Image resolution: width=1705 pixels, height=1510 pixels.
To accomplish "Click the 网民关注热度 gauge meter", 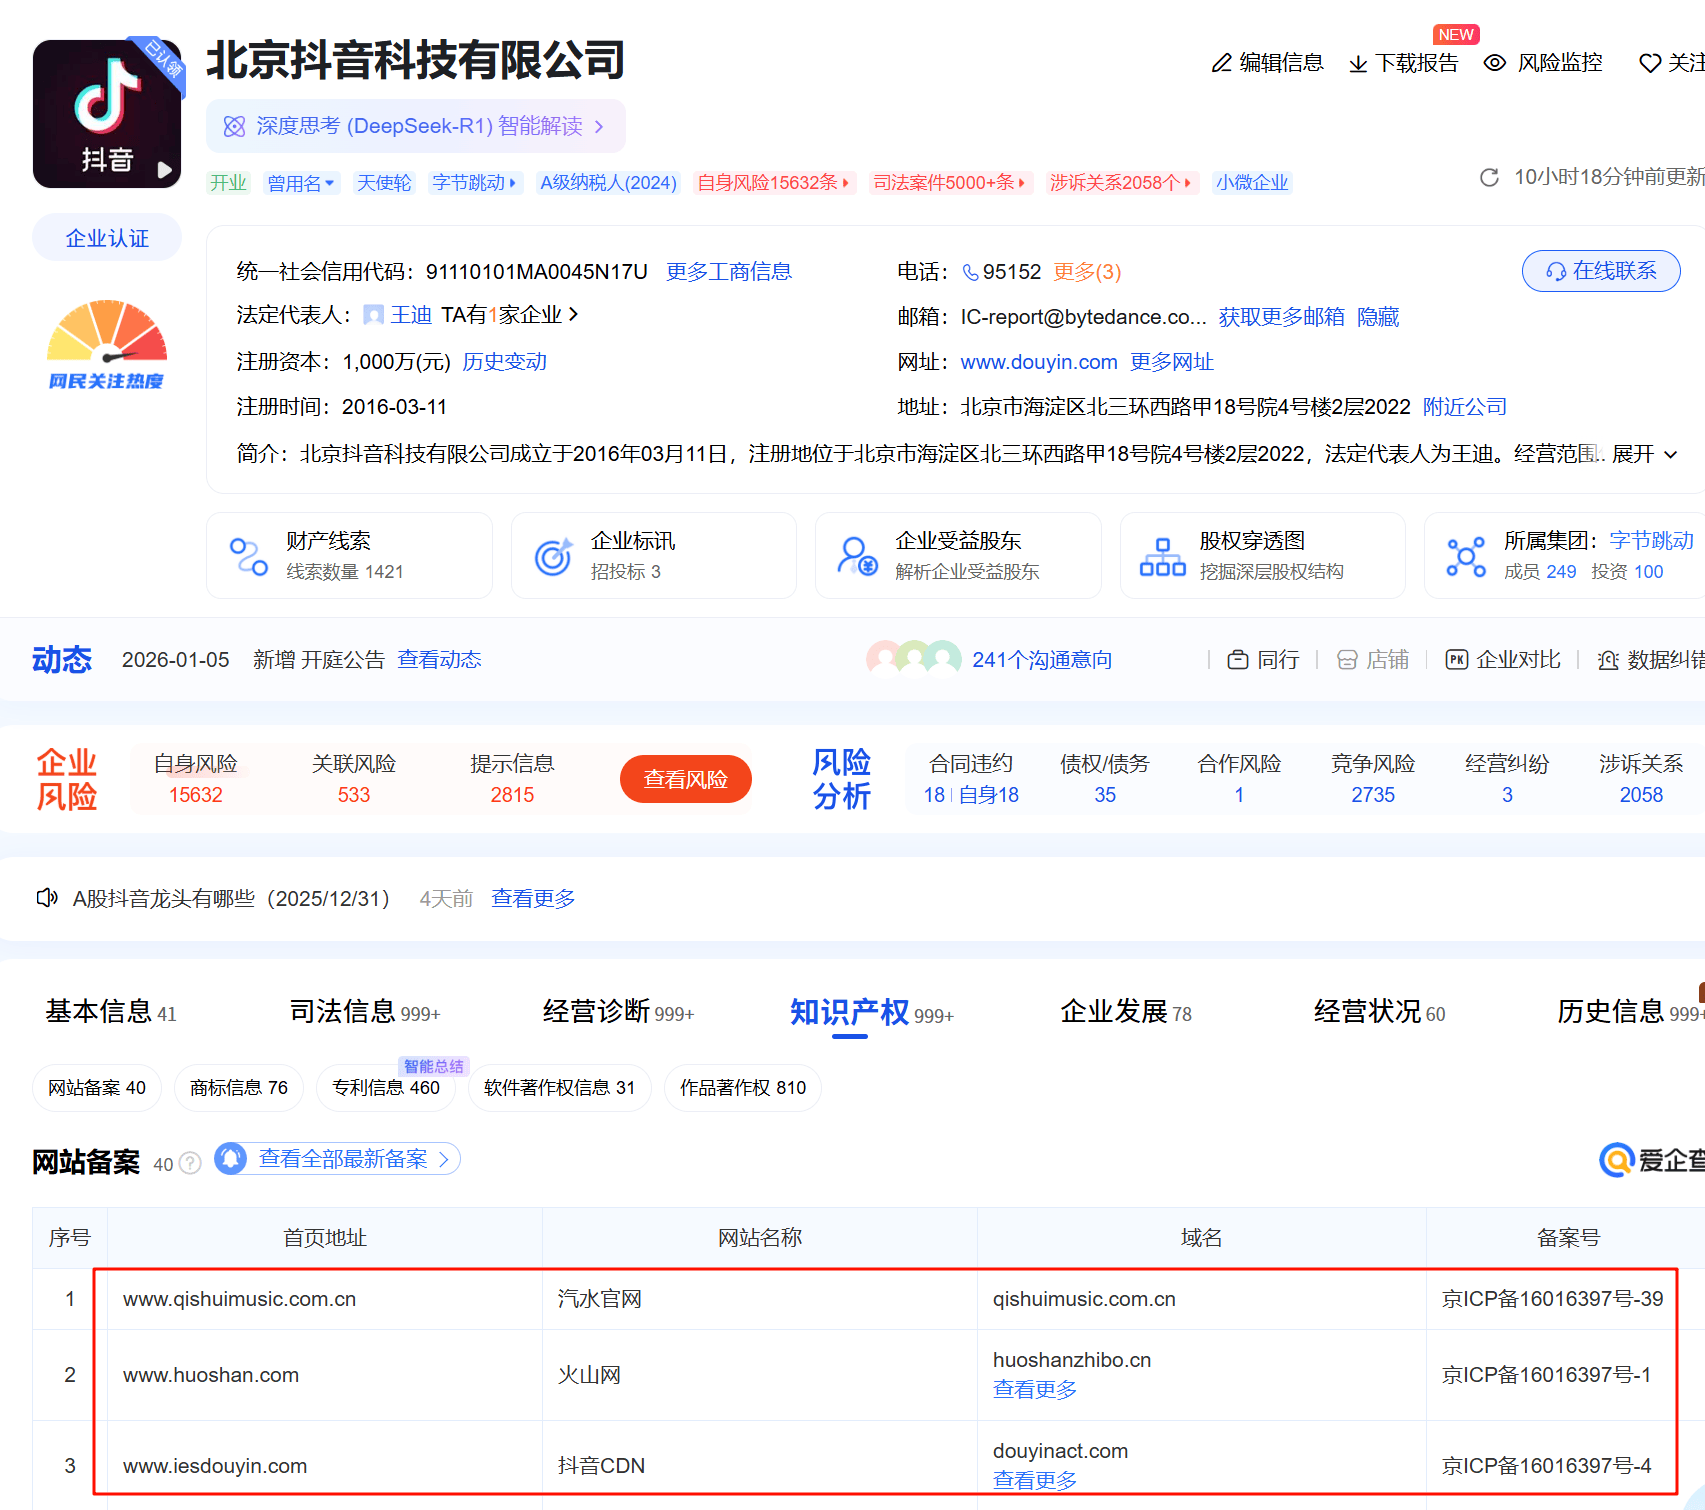I will click(107, 344).
